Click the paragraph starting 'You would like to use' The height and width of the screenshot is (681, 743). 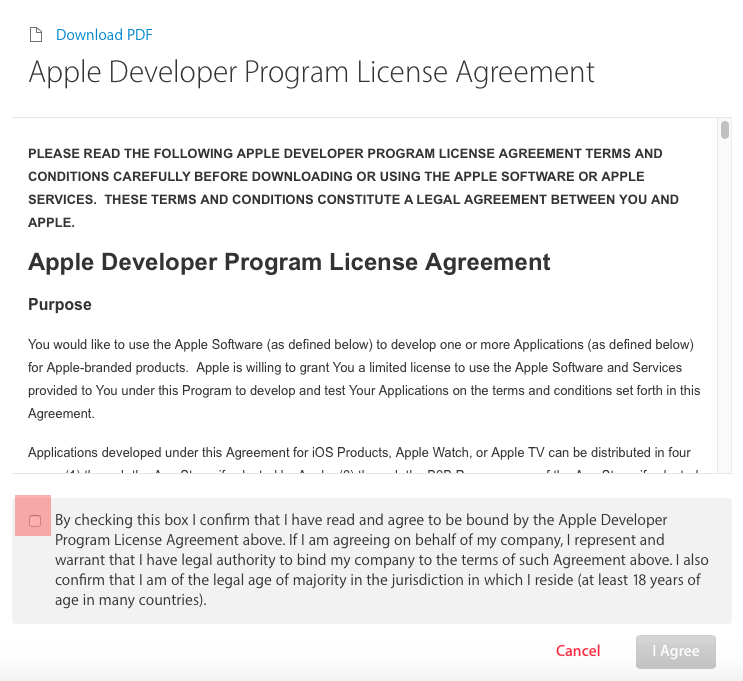(364, 379)
